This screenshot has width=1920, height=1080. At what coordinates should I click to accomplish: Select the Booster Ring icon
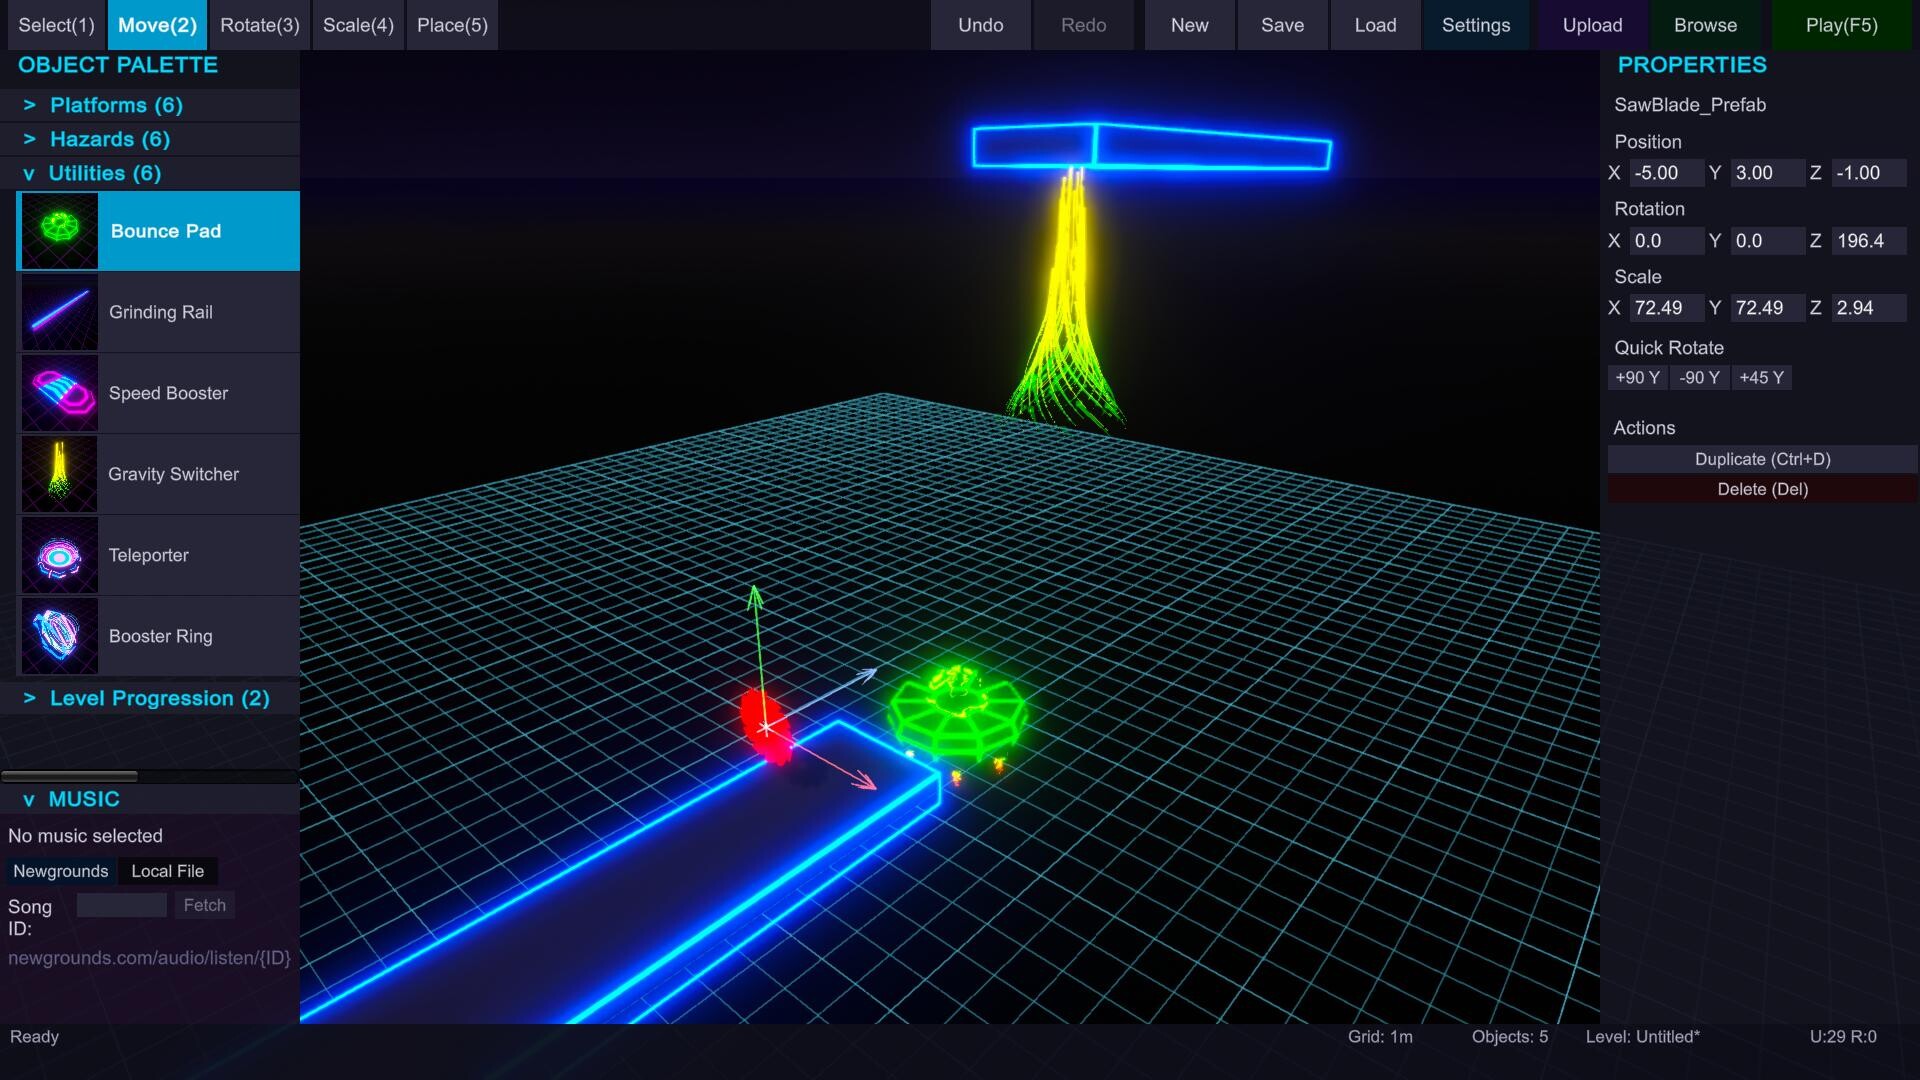(59, 636)
